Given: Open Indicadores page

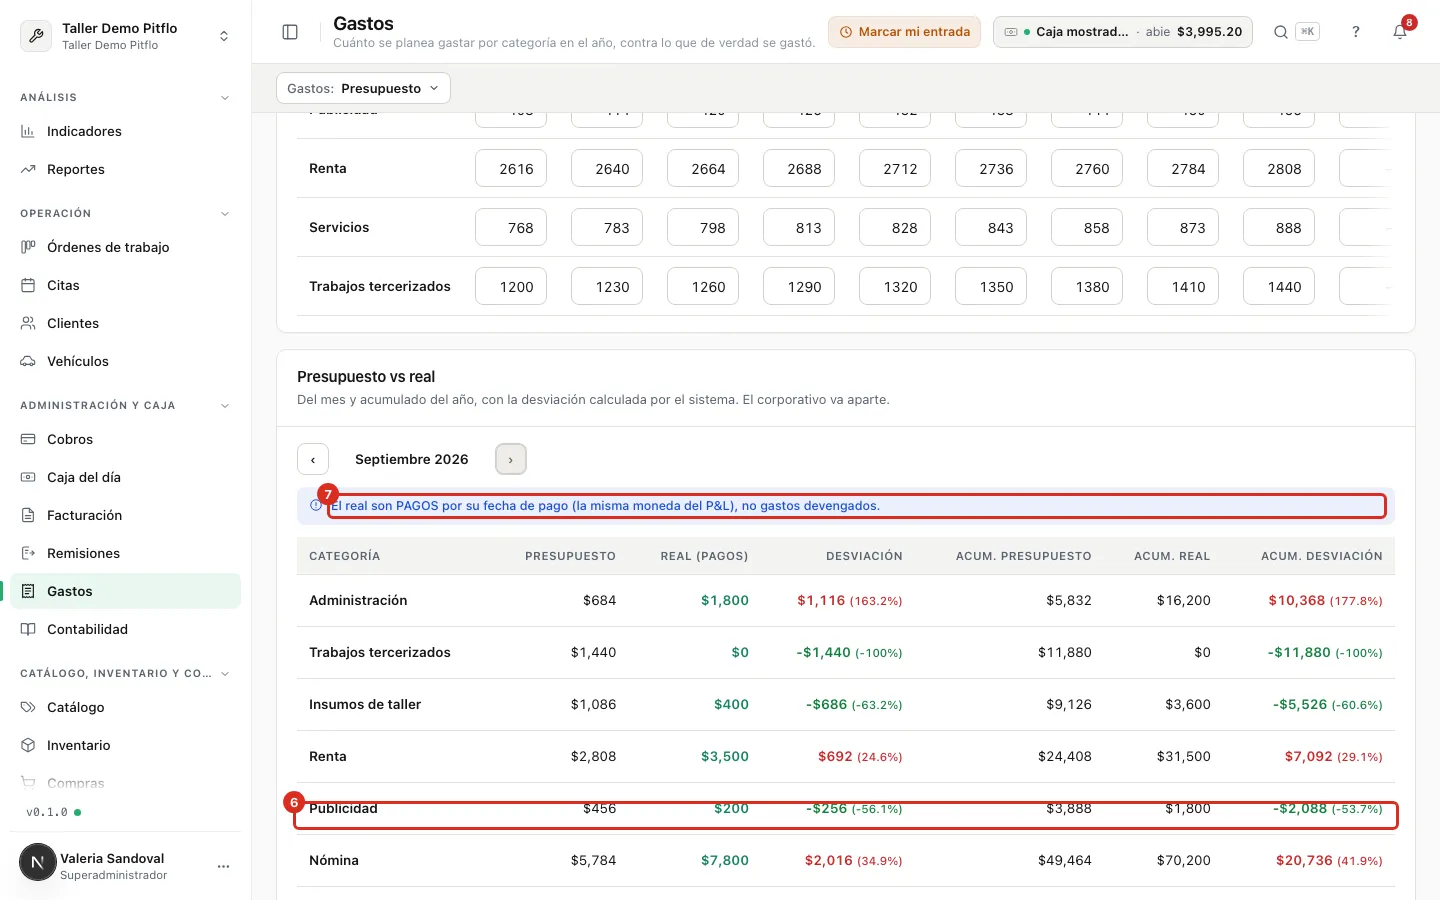Looking at the screenshot, I should click(126, 131).
